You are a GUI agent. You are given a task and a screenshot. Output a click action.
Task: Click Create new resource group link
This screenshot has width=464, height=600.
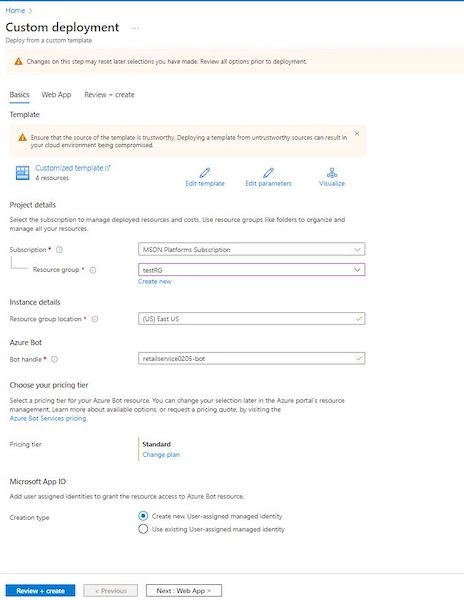(155, 282)
